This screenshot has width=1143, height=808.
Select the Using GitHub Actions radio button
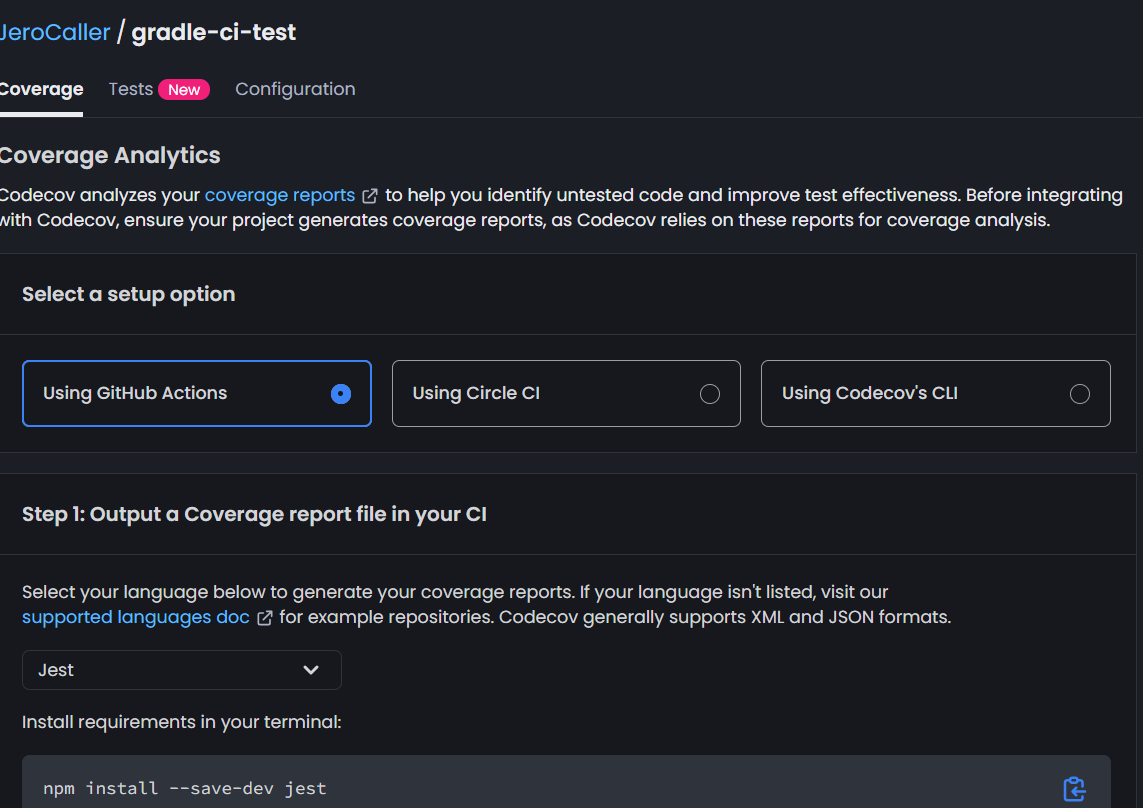341,394
